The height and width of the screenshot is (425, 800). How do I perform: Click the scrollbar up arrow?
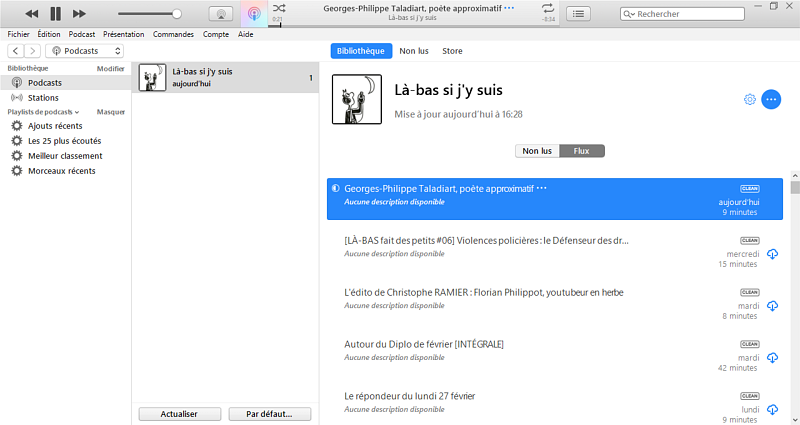tap(795, 176)
